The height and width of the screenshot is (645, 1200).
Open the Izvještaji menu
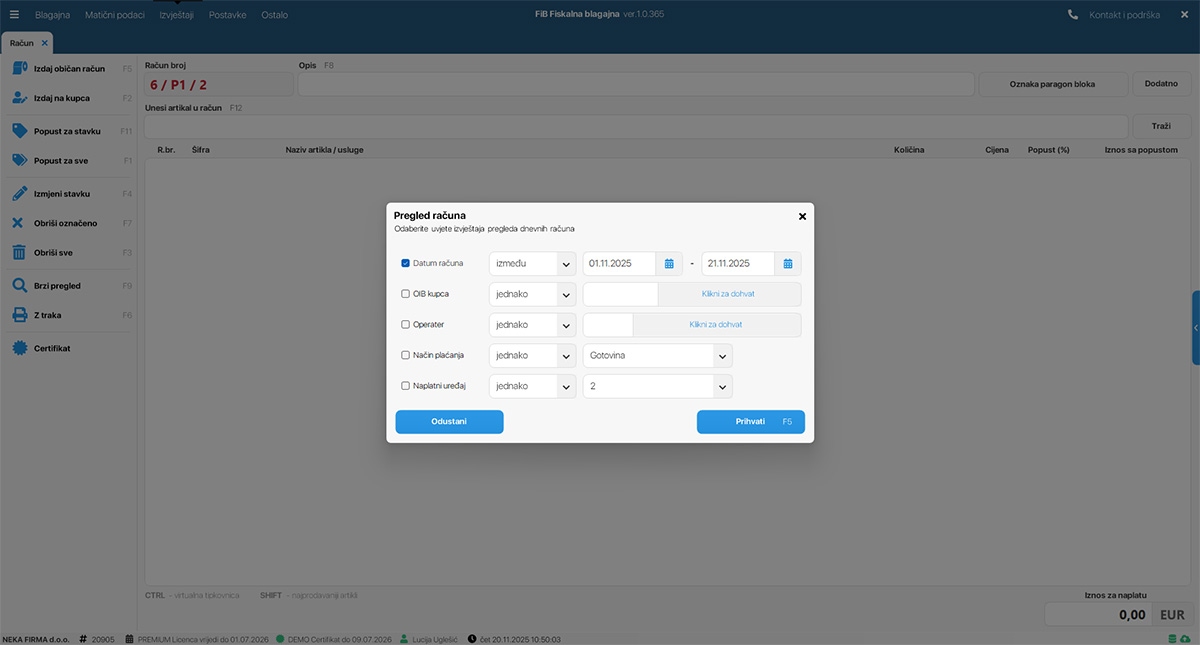pyautogui.click(x=176, y=15)
